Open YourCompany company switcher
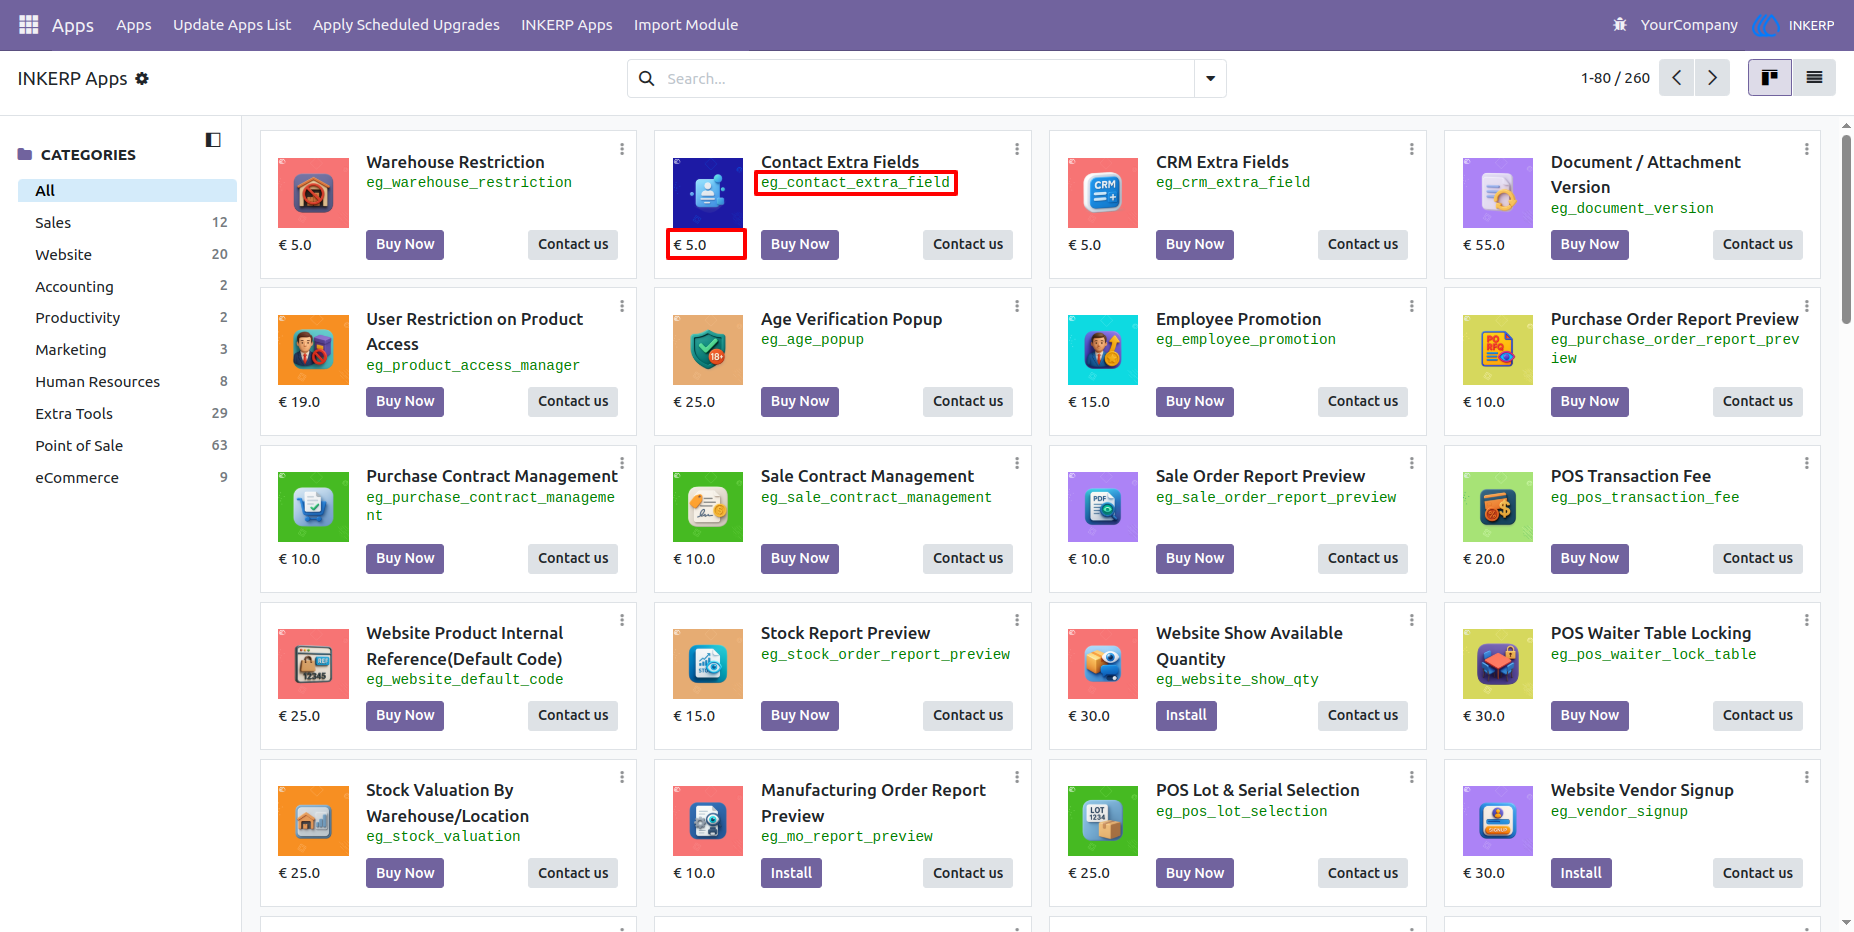1854x932 pixels. point(1689,25)
